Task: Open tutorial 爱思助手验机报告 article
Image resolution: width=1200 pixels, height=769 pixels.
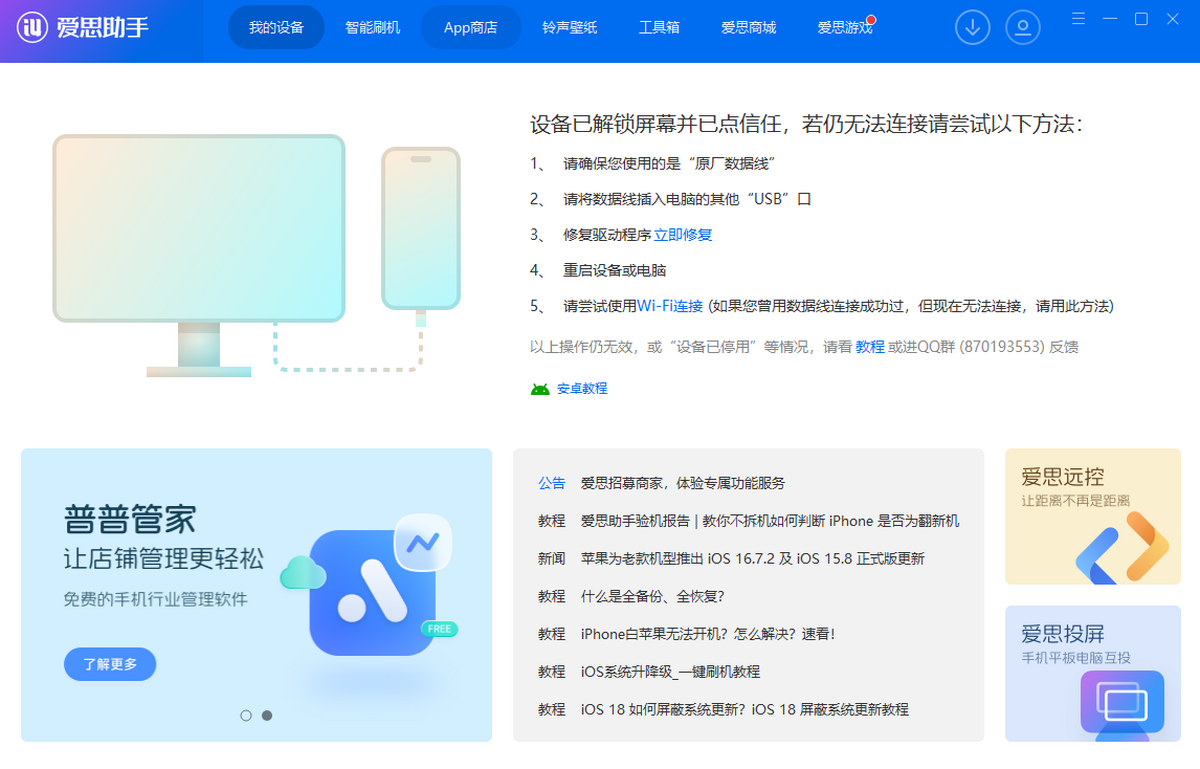Action: (770, 521)
